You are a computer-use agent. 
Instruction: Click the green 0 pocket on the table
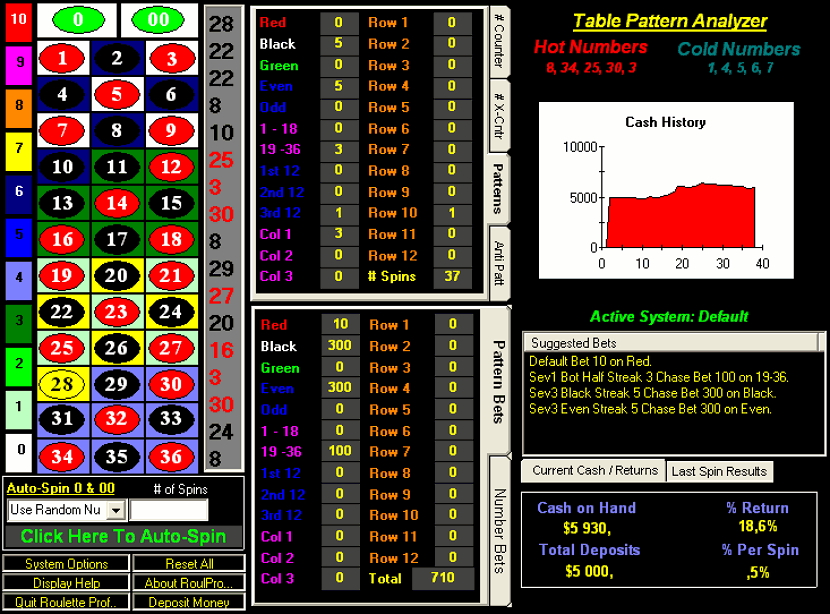click(x=77, y=19)
